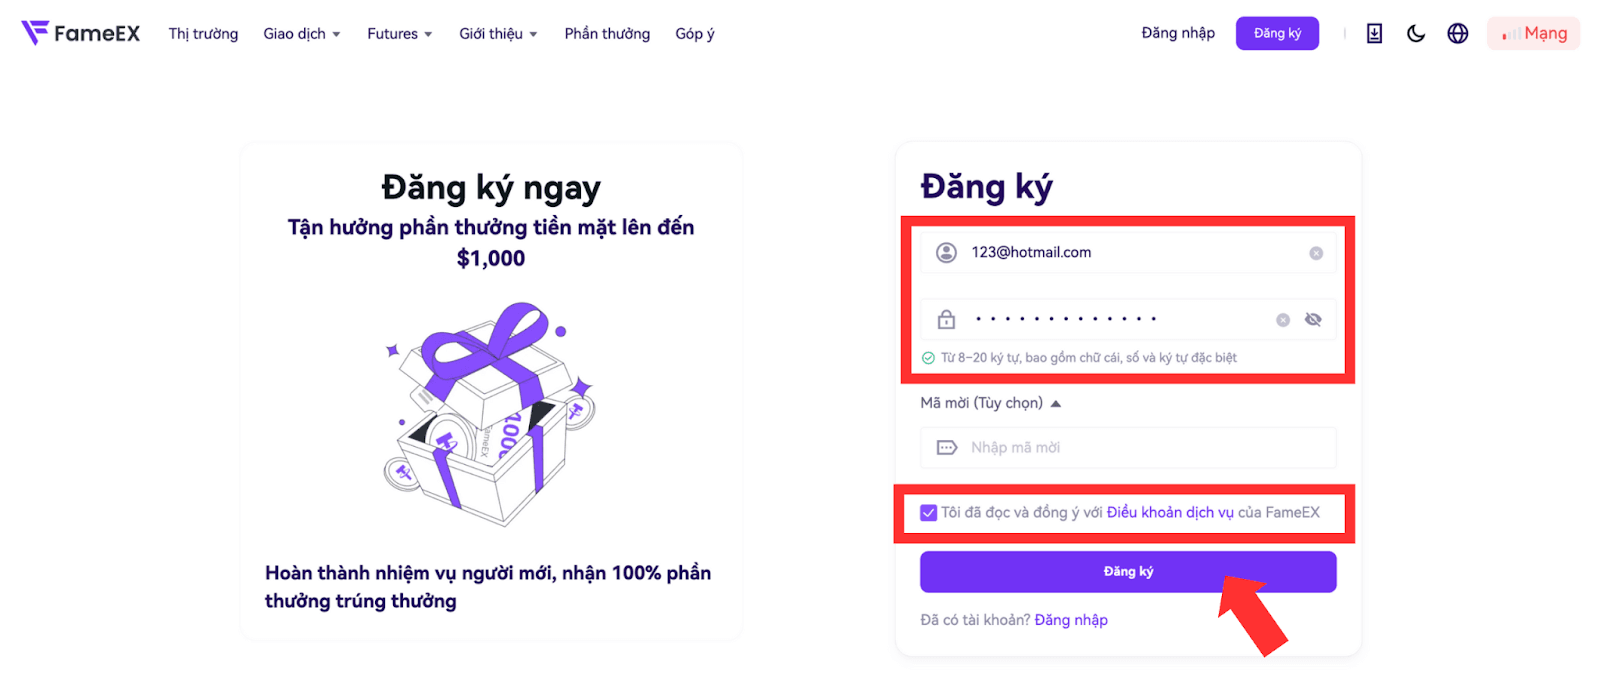This screenshot has height=697, width=1600.
Task: Collapse the Mã mời (Tùy chọn) section
Action: click(990, 403)
